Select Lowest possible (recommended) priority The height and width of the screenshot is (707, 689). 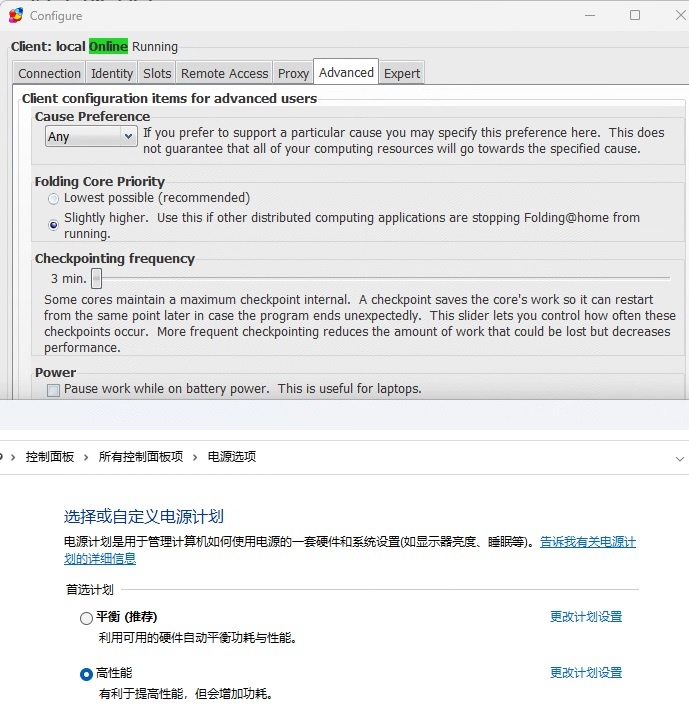[x=53, y=198]
